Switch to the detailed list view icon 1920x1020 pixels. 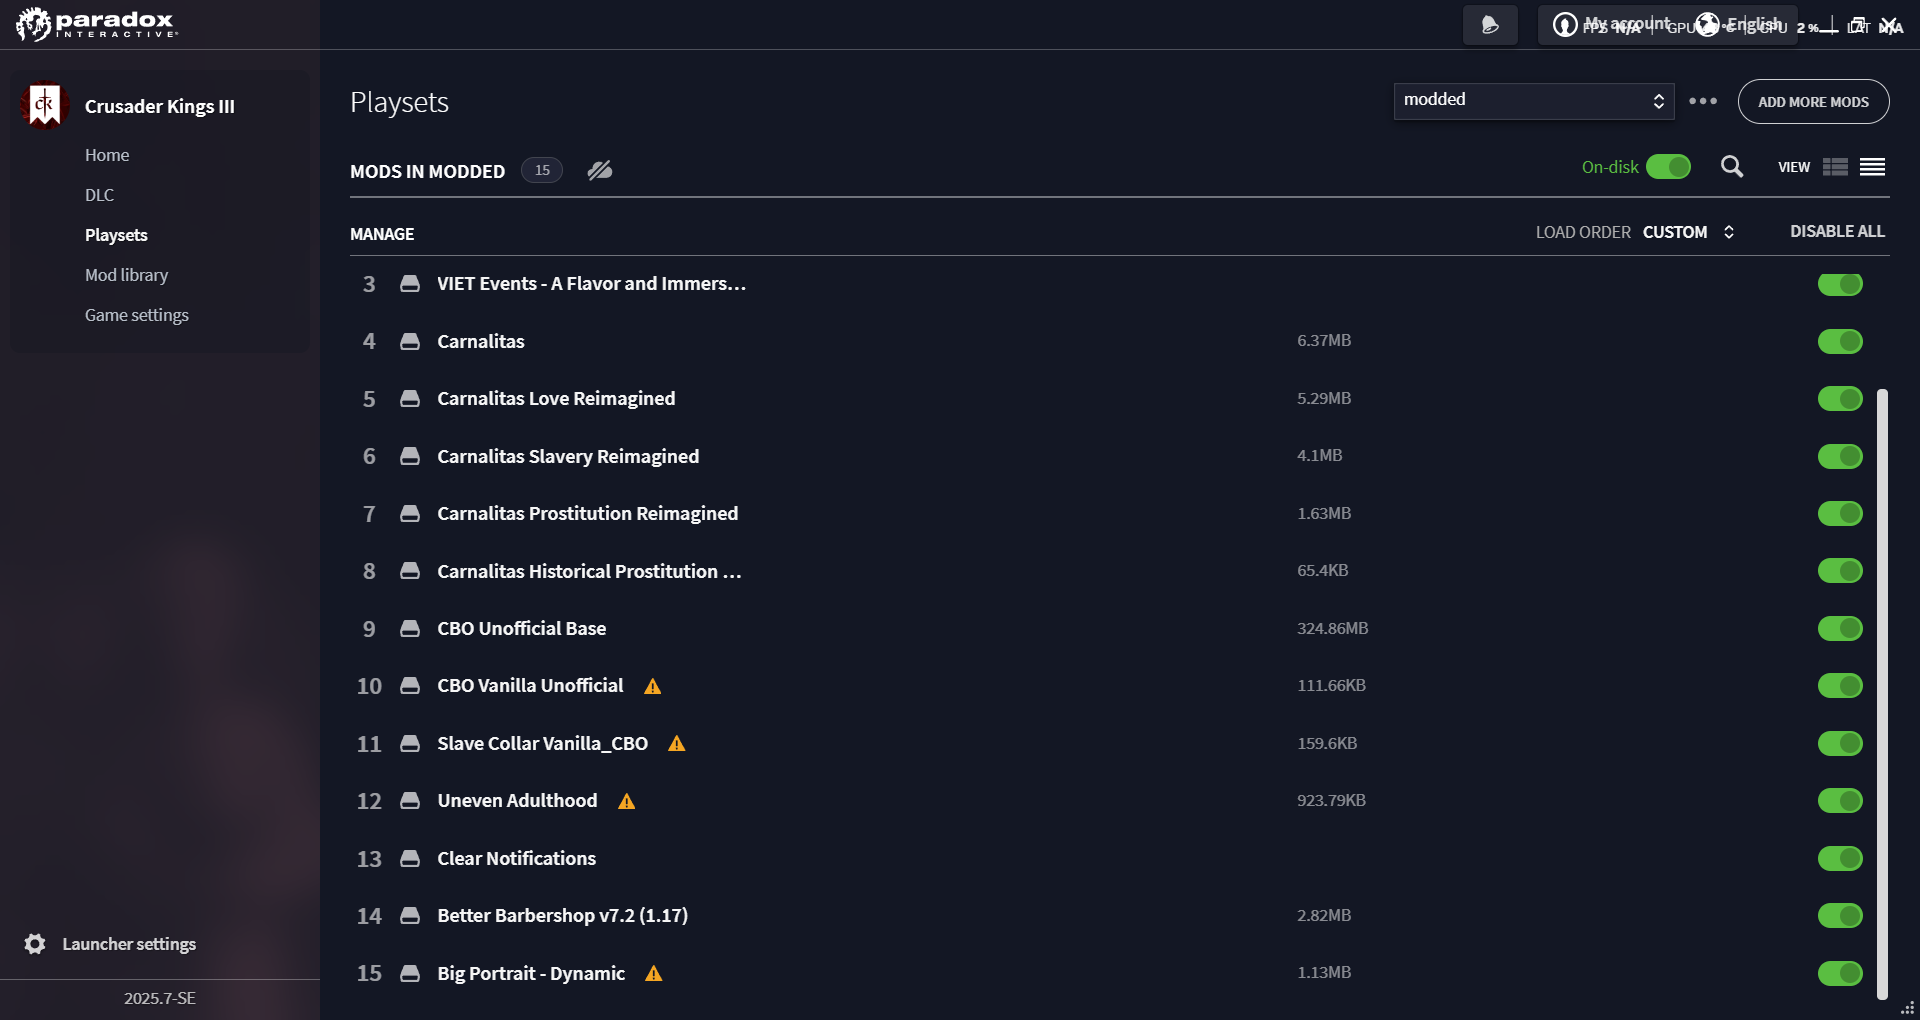pyautogui.click(x=1835, y=167)
